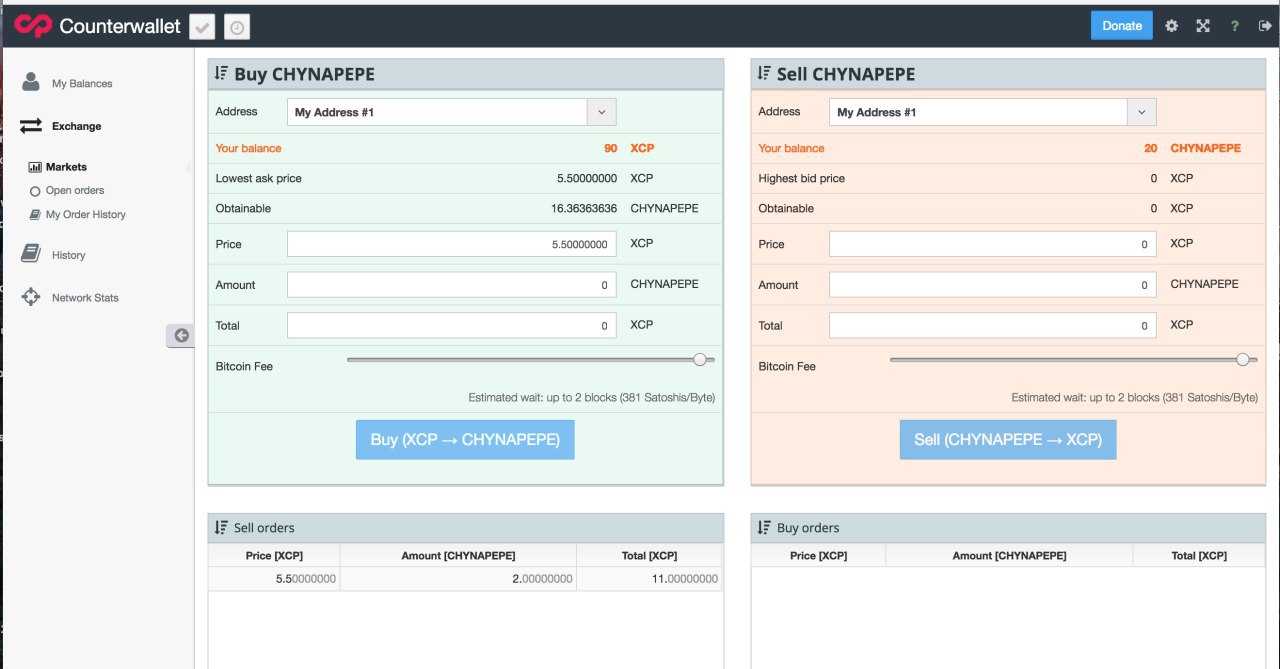Viewport: 1280px width, 669px height.
Task: Click Buy orders Total [XCP] column header
Action: (x=1199, y=555)
